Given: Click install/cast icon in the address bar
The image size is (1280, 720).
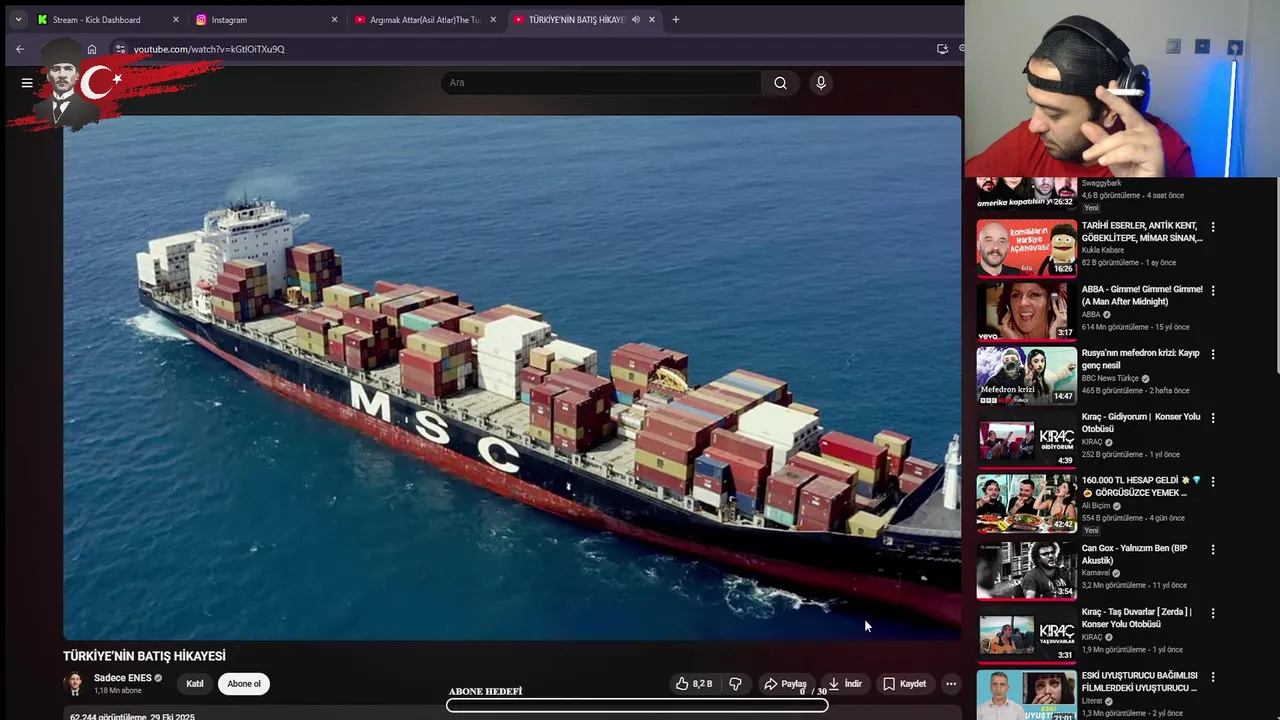Looking at the screenshot, I should [942, 49].
